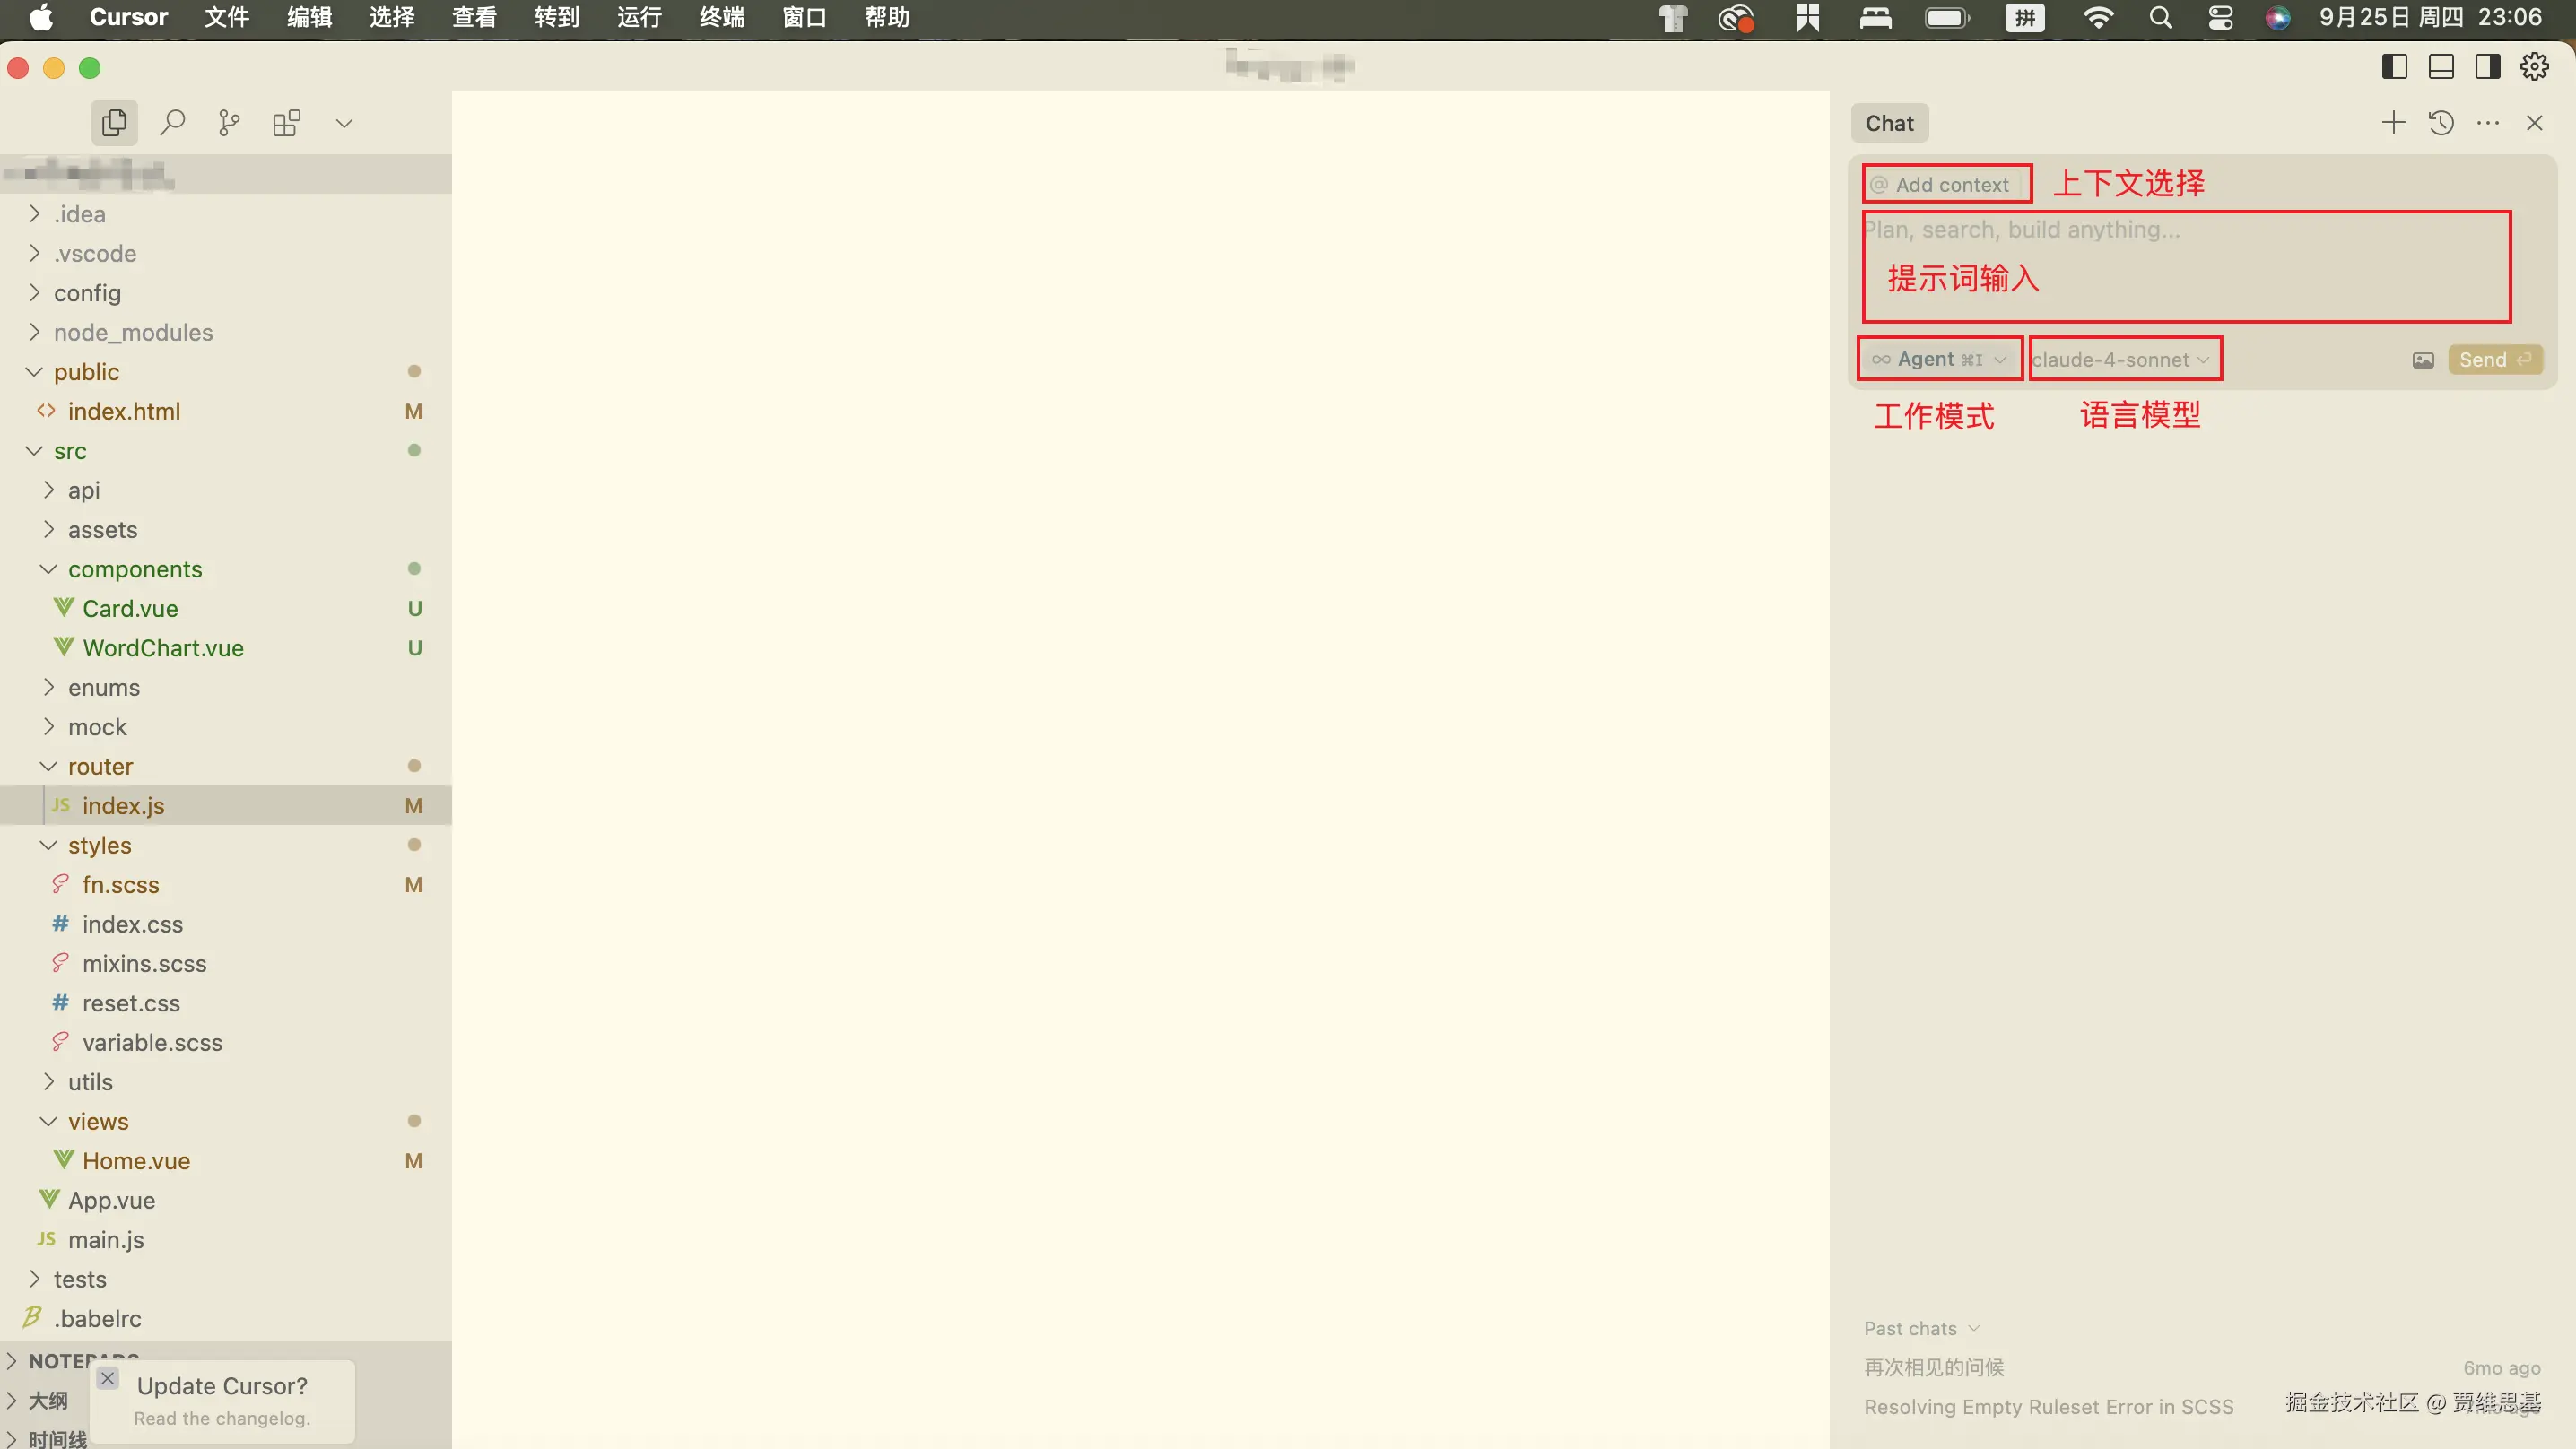Screen dimensions: 2576x1449
Task: Toggle the right AI pane layout
Action: click(2487, 67)
